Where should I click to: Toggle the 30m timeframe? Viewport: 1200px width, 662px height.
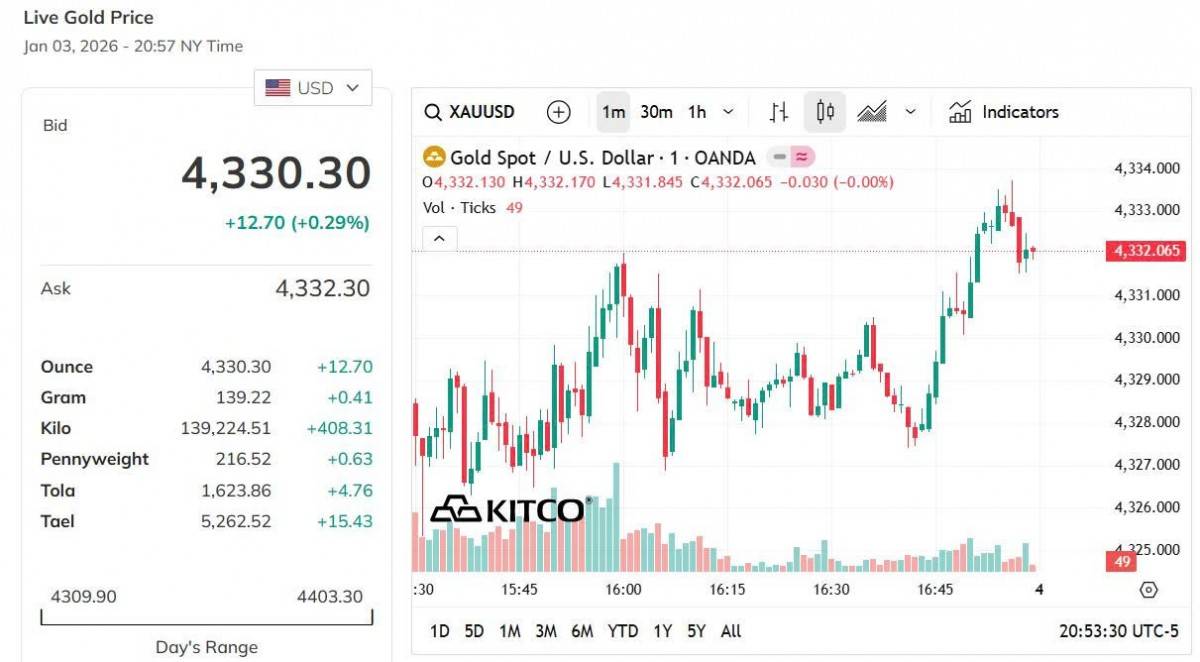coord(656,112)
